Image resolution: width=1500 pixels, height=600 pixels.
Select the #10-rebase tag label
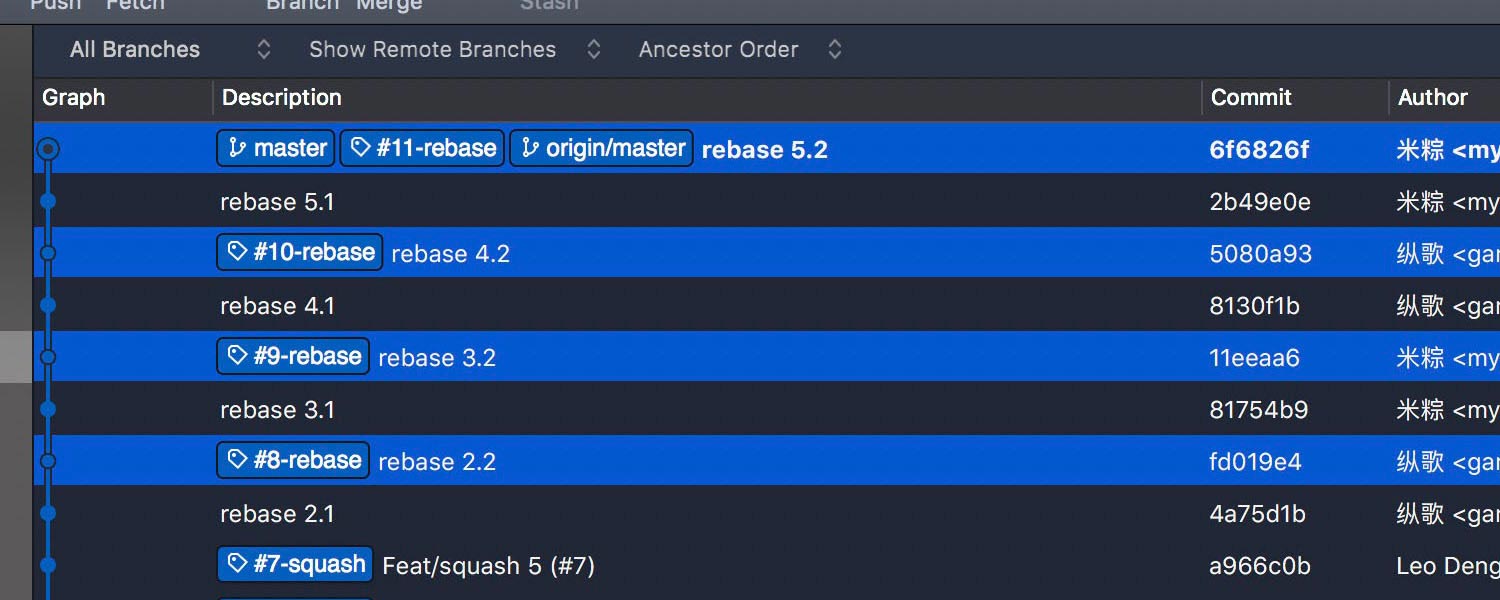point(301,252)
